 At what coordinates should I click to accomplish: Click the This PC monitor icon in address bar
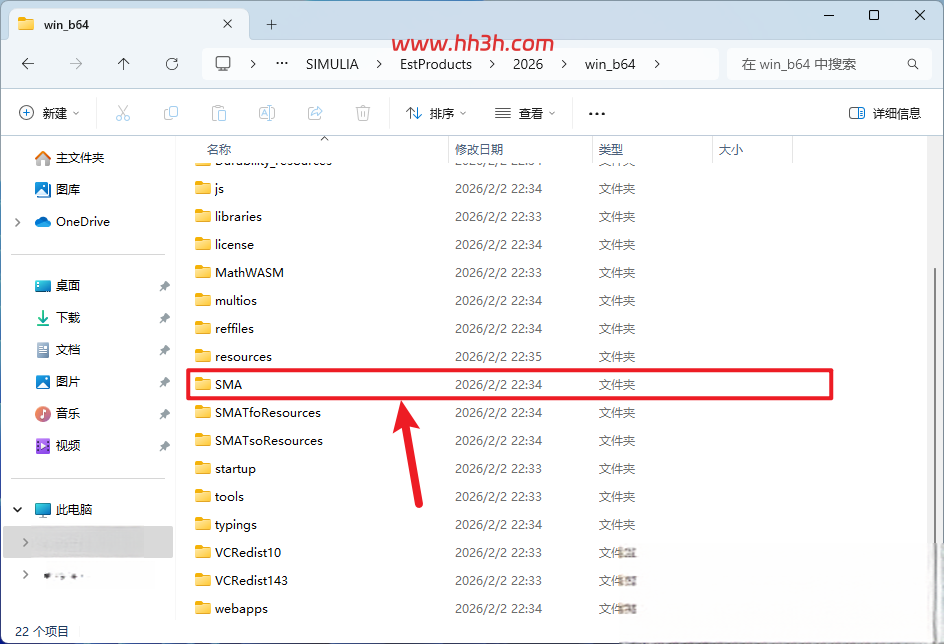click(223, 64)
